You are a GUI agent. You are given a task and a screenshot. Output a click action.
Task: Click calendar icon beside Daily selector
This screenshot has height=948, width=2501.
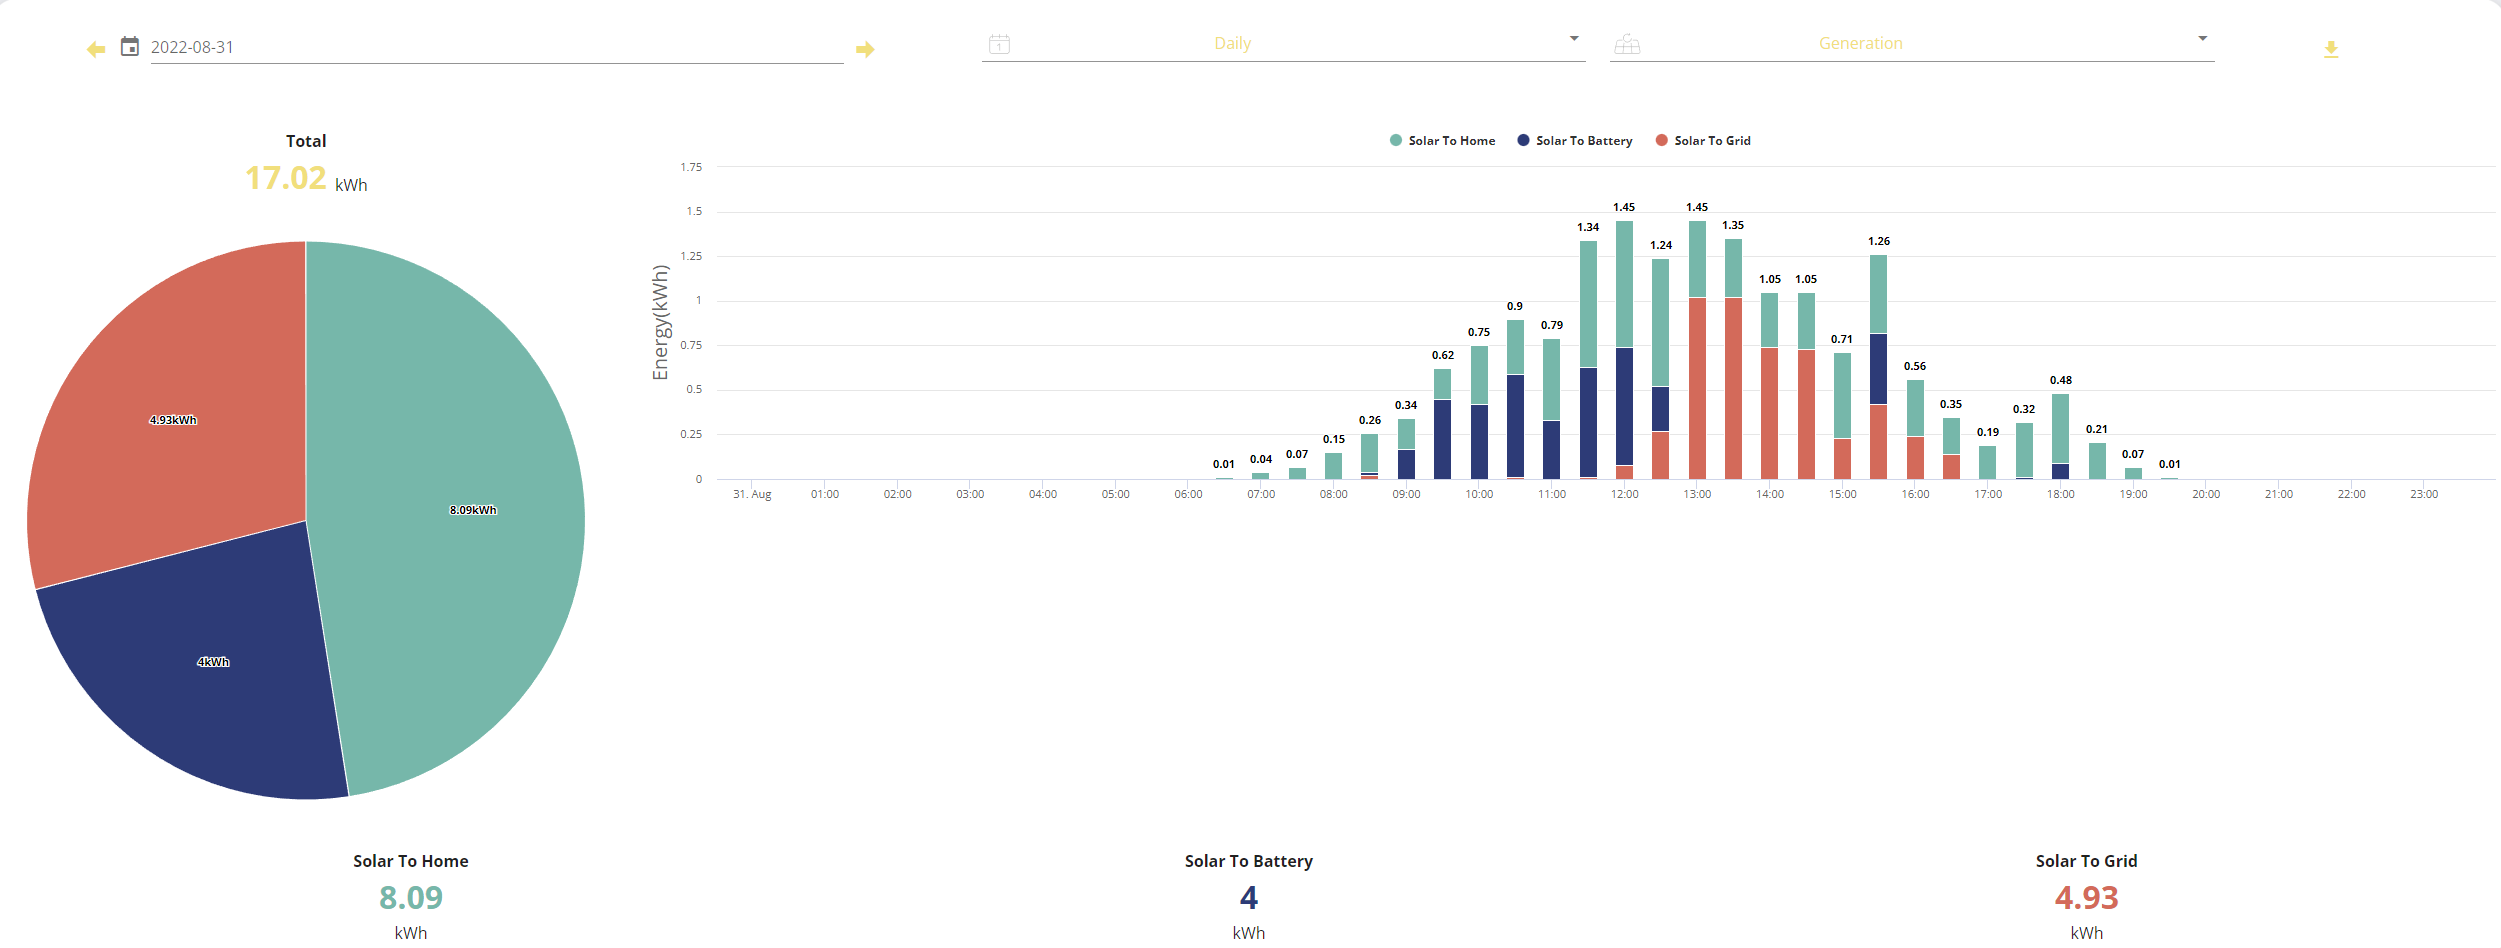(x=999, y=44)
